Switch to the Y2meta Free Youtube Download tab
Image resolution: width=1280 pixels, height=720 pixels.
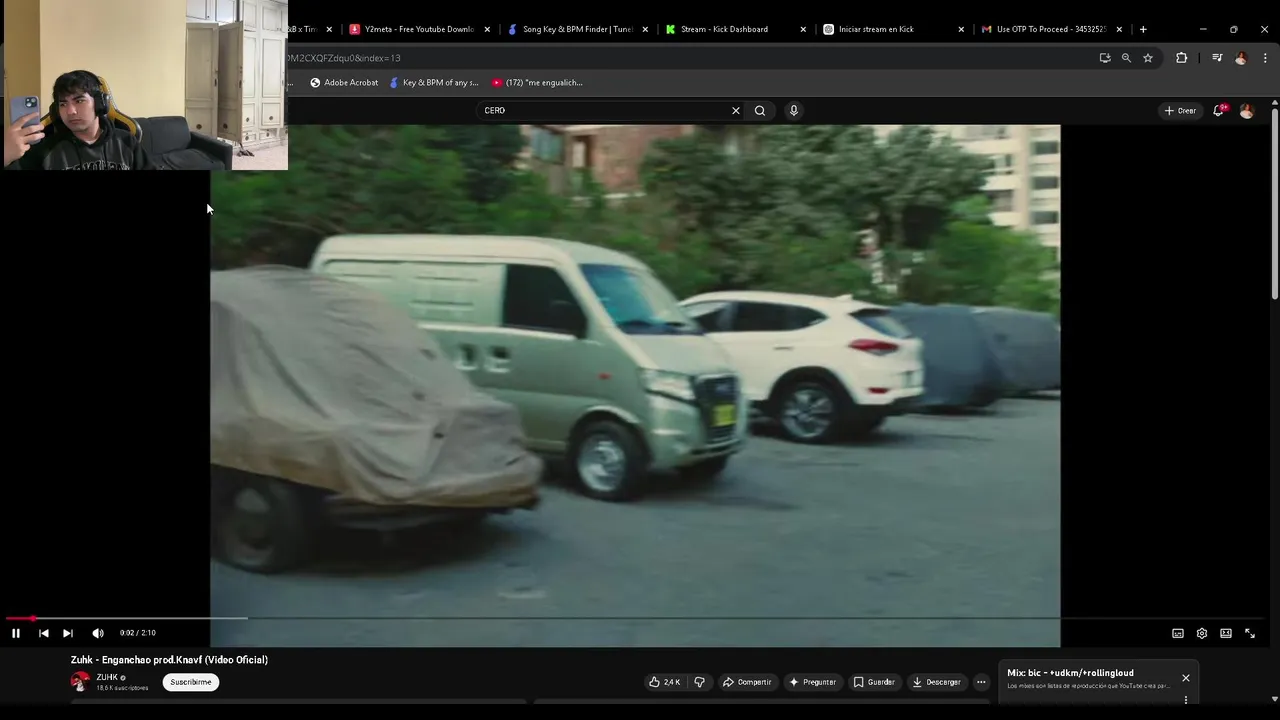point(410,29)
